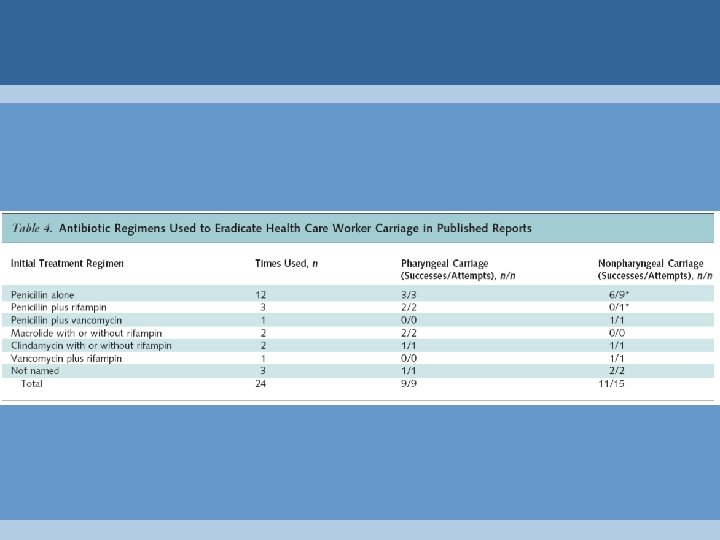Select the Not named row label
The image size is (720, 540).
35,371
